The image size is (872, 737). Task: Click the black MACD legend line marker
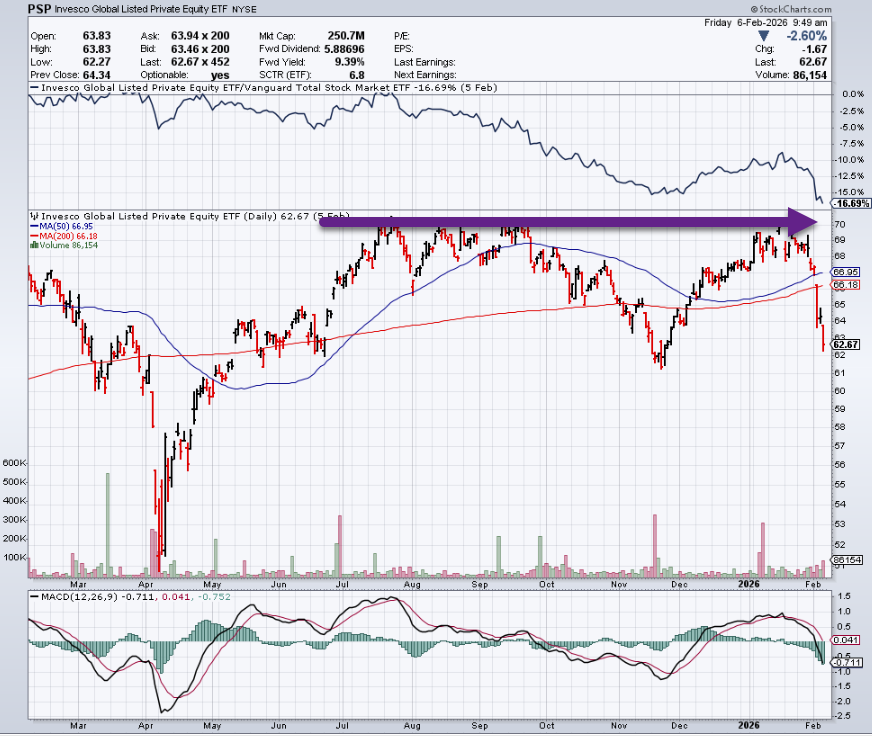click(x=33, y=598)
